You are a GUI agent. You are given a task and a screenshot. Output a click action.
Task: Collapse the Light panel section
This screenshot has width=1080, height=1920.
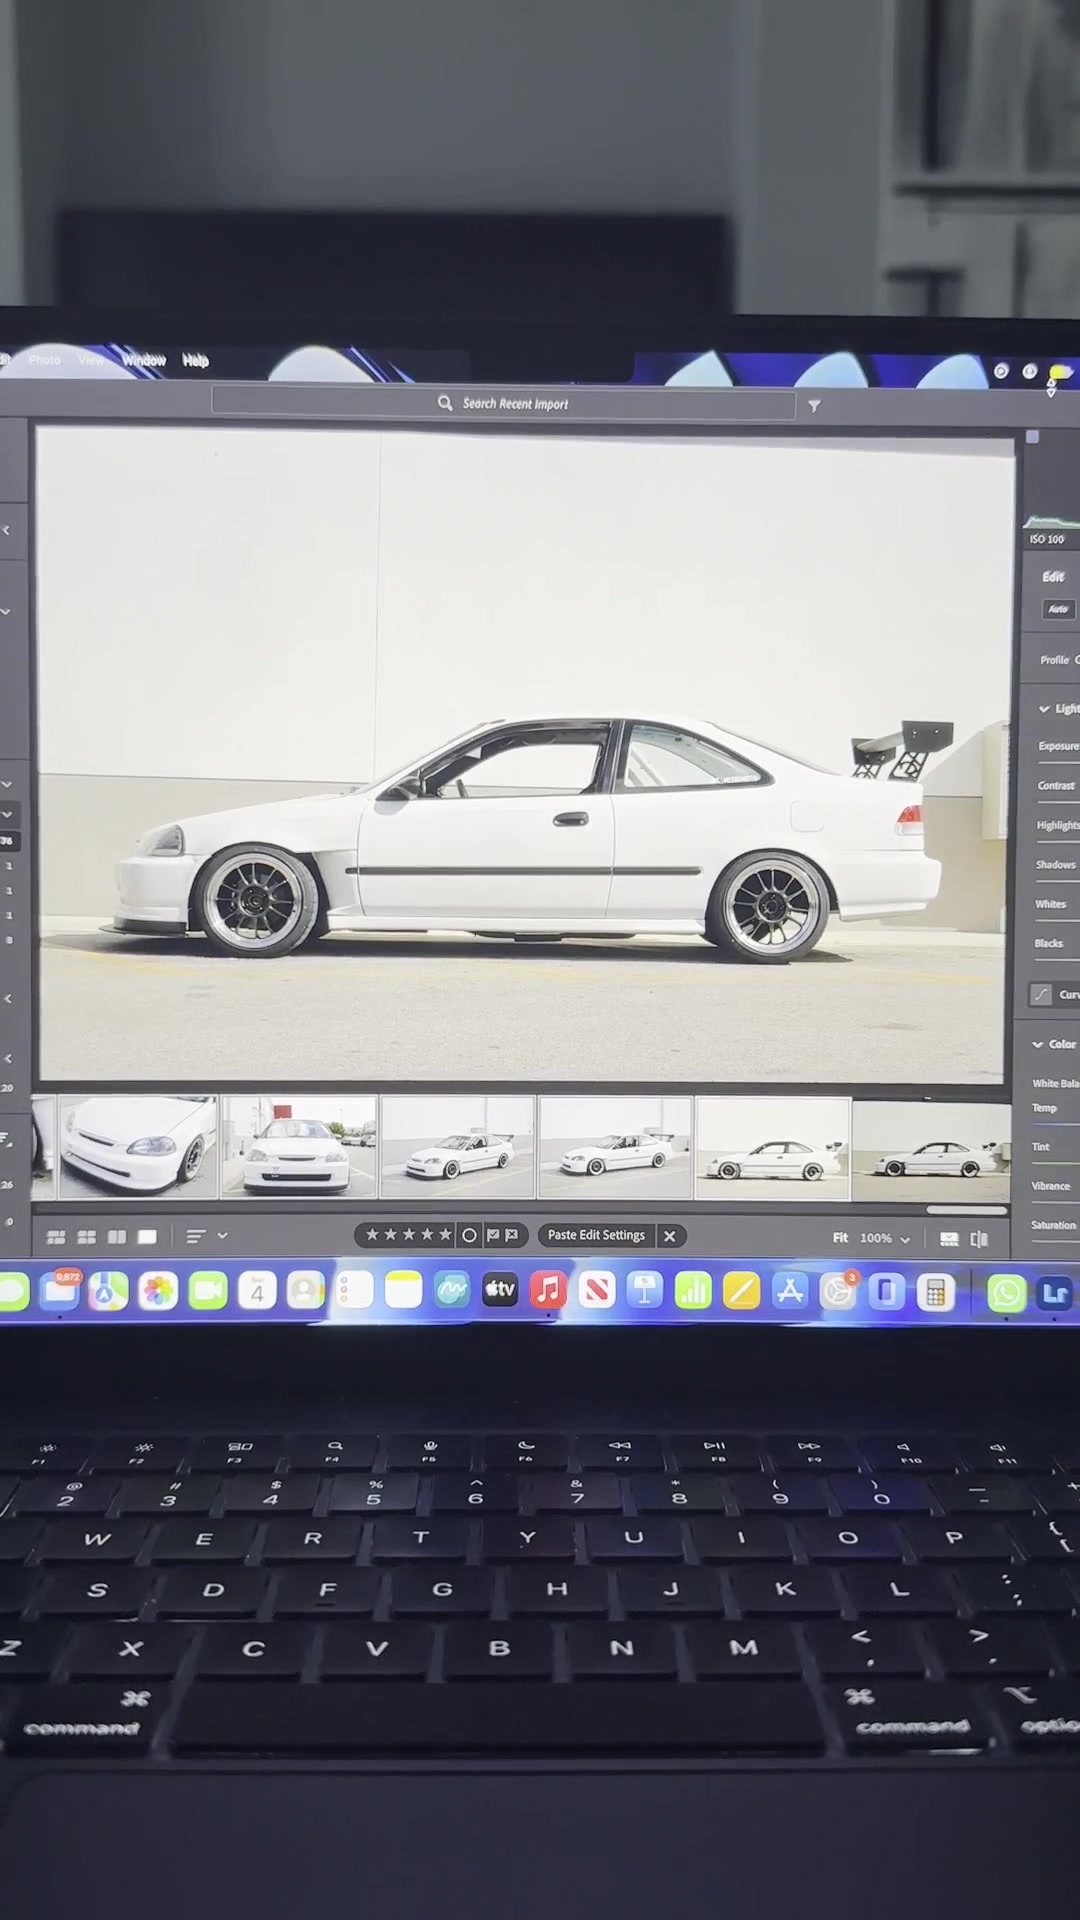(x=1044, y=709)
